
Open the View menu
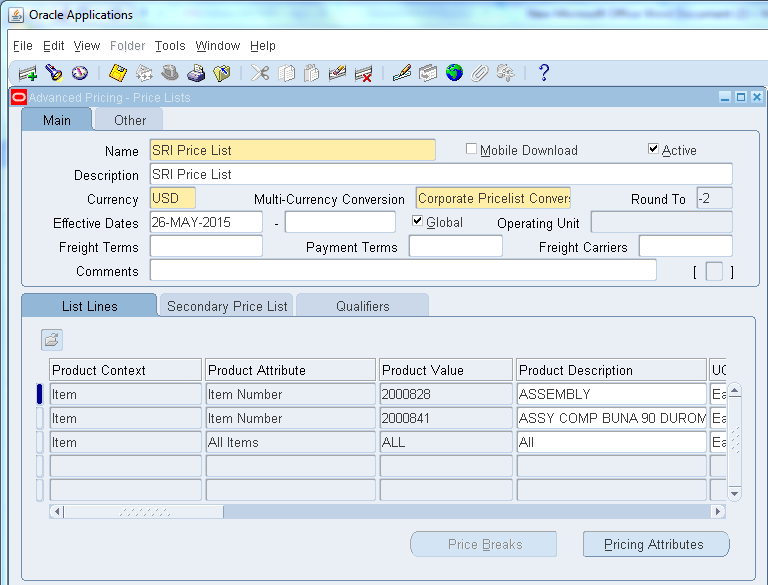tap(87, 46)
